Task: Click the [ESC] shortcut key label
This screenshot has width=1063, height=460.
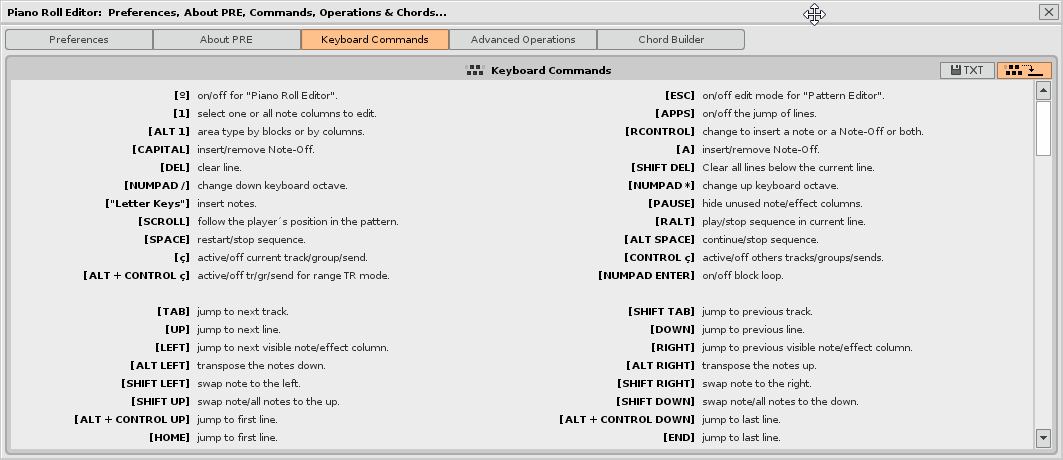Action: 680,96
